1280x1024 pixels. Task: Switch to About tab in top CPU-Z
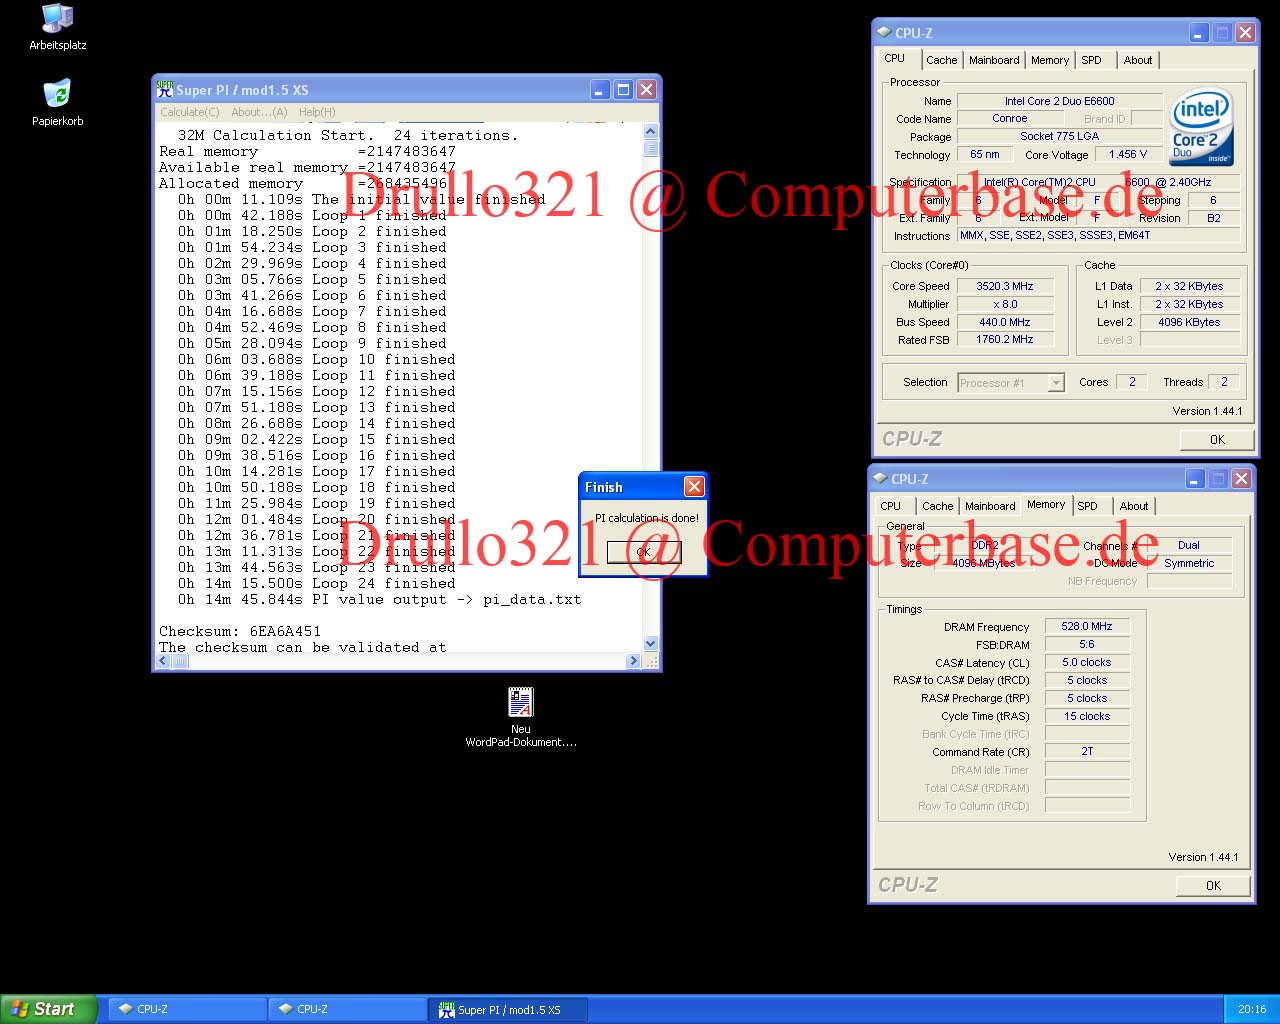coord(1138,60)
